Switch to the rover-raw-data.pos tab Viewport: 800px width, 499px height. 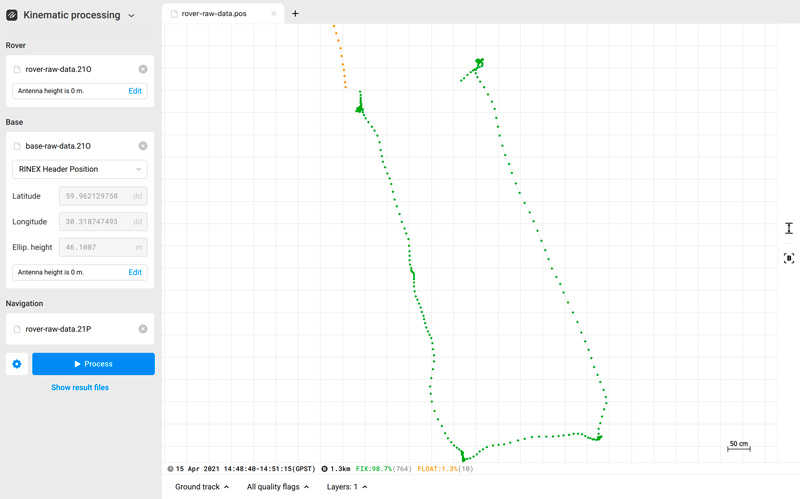click(214, 14)
